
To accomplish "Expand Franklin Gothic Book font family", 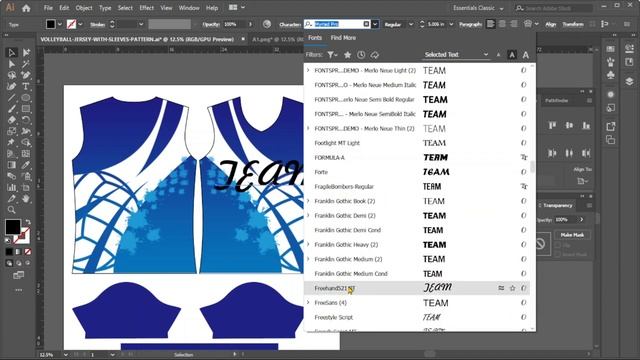I will (x=308, y=201).
